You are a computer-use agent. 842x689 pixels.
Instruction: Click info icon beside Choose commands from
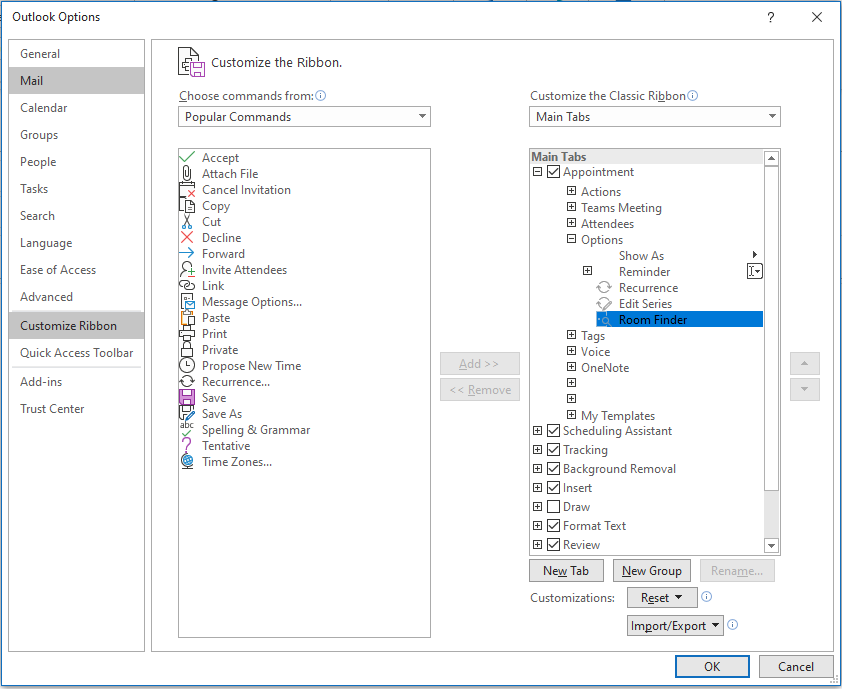tap(321, 96)
